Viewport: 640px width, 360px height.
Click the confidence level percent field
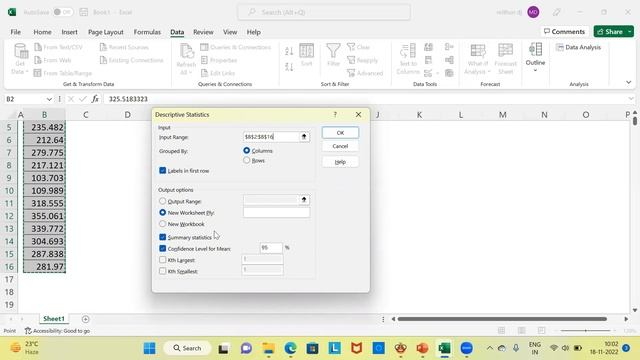[x=271, y=248]
